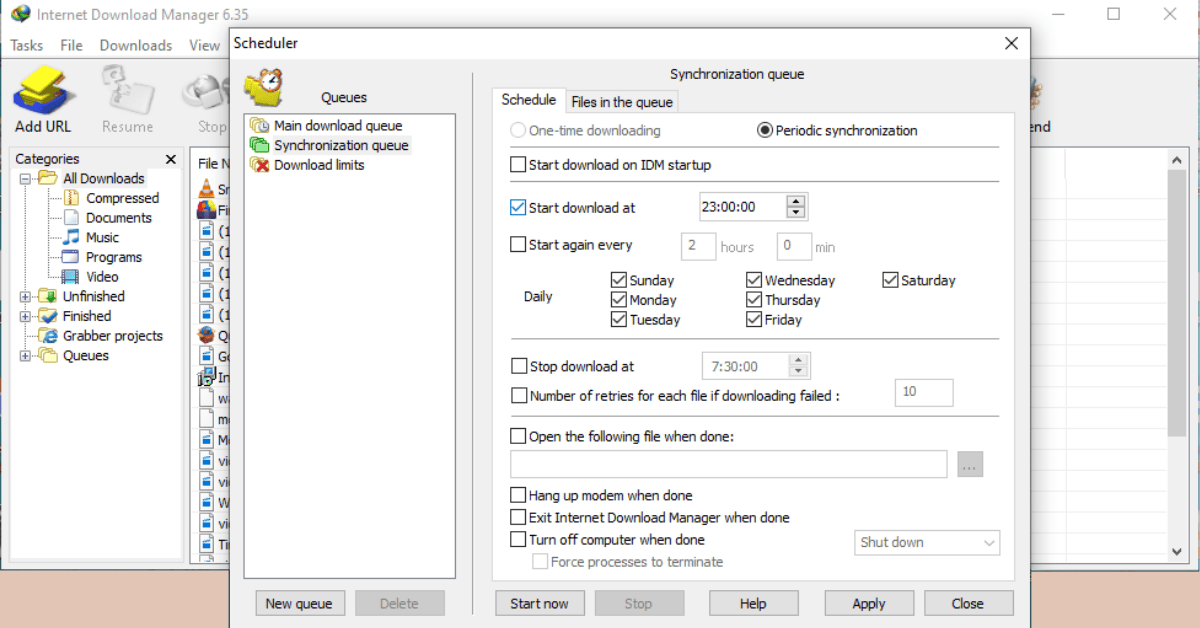Open the Grabber projects category
Viewport: 1200px width, 628px height.
[x=112, y=336]
